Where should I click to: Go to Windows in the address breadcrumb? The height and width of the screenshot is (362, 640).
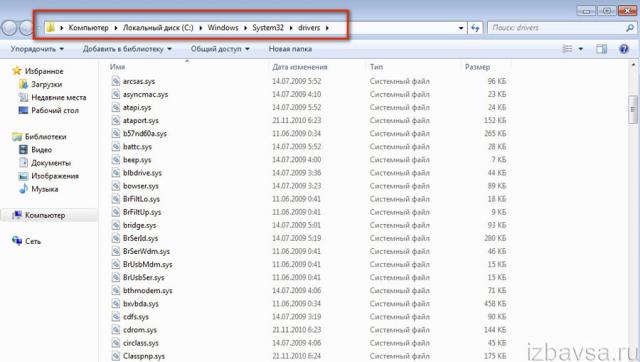pos(223,28)
